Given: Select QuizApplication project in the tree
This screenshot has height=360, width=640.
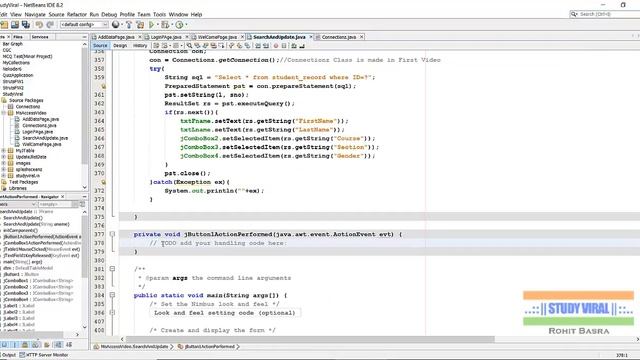Looking at the screenshot, I should pos(18,75).
